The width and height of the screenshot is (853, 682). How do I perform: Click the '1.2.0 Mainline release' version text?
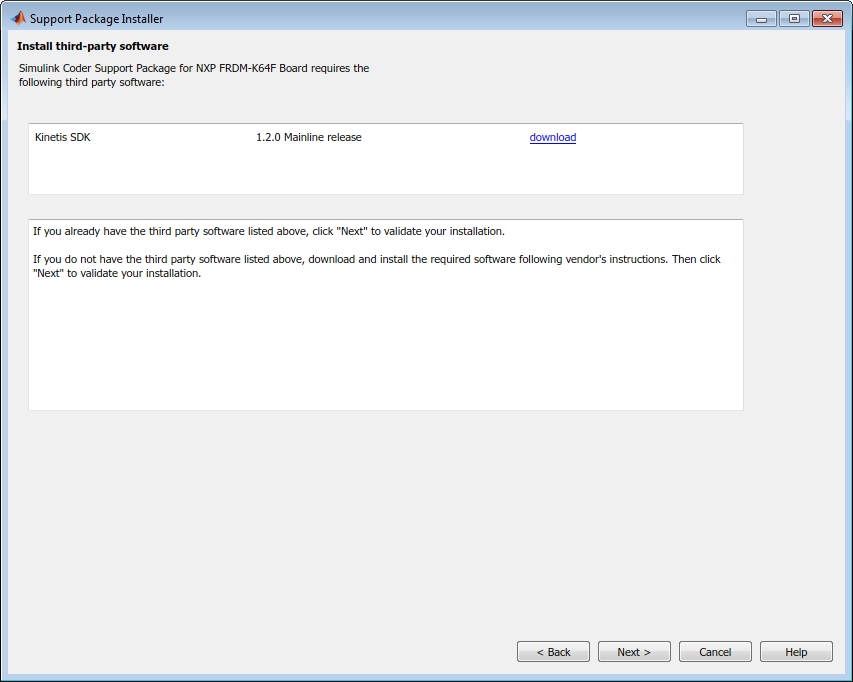click(x=308, y=138)
